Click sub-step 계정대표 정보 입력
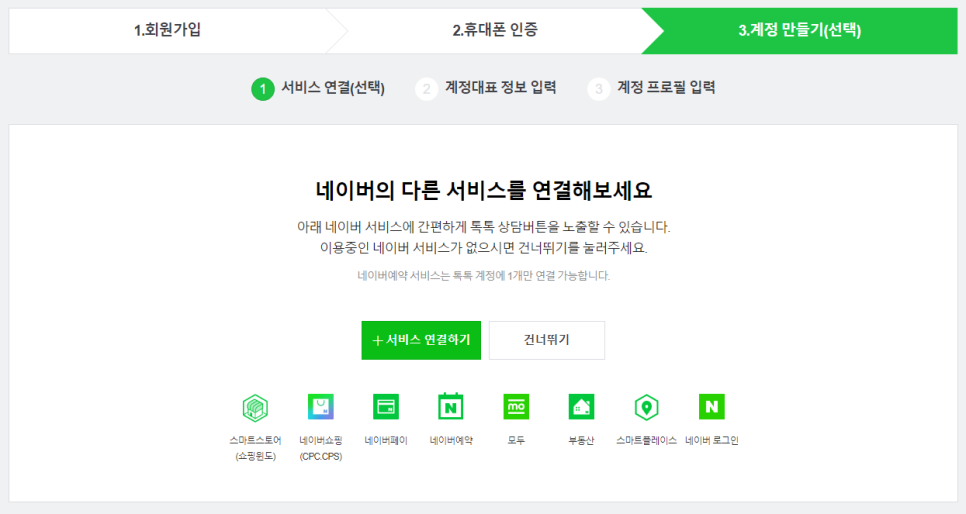The width and height of the screenshot is (966, 514). pos(486,88)
